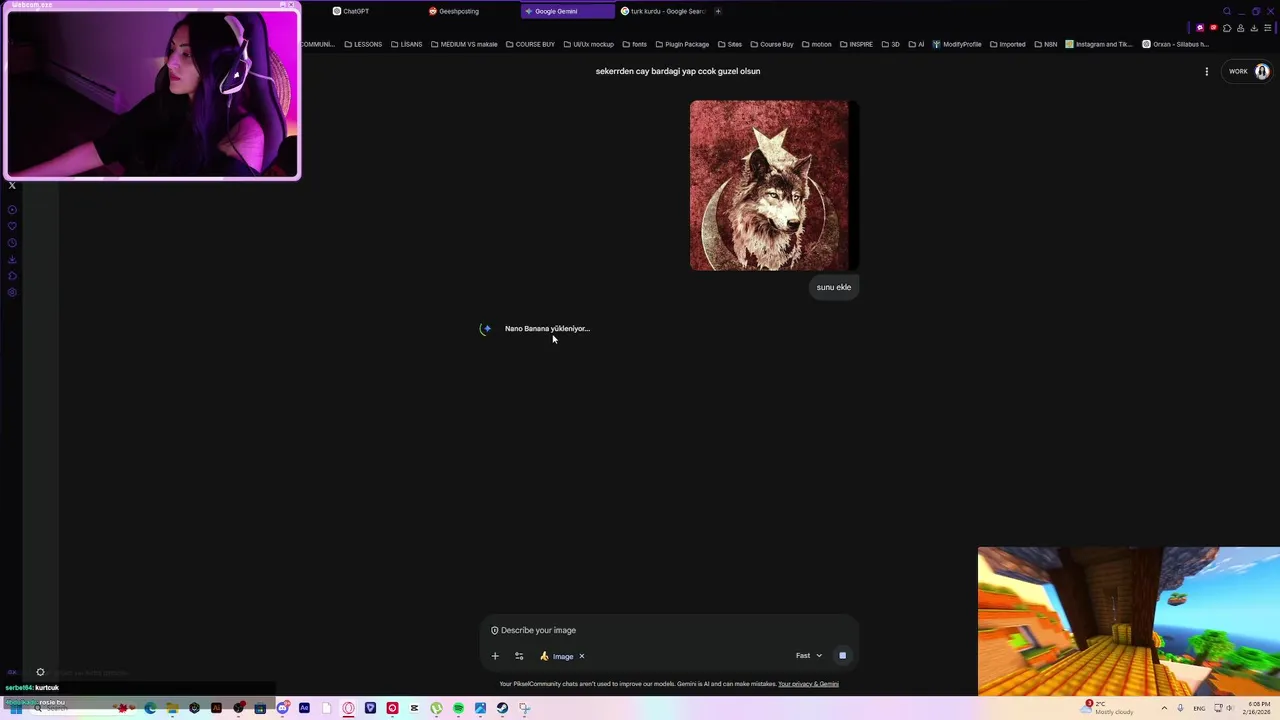Open the WORK account avatar

[1262, 71]
